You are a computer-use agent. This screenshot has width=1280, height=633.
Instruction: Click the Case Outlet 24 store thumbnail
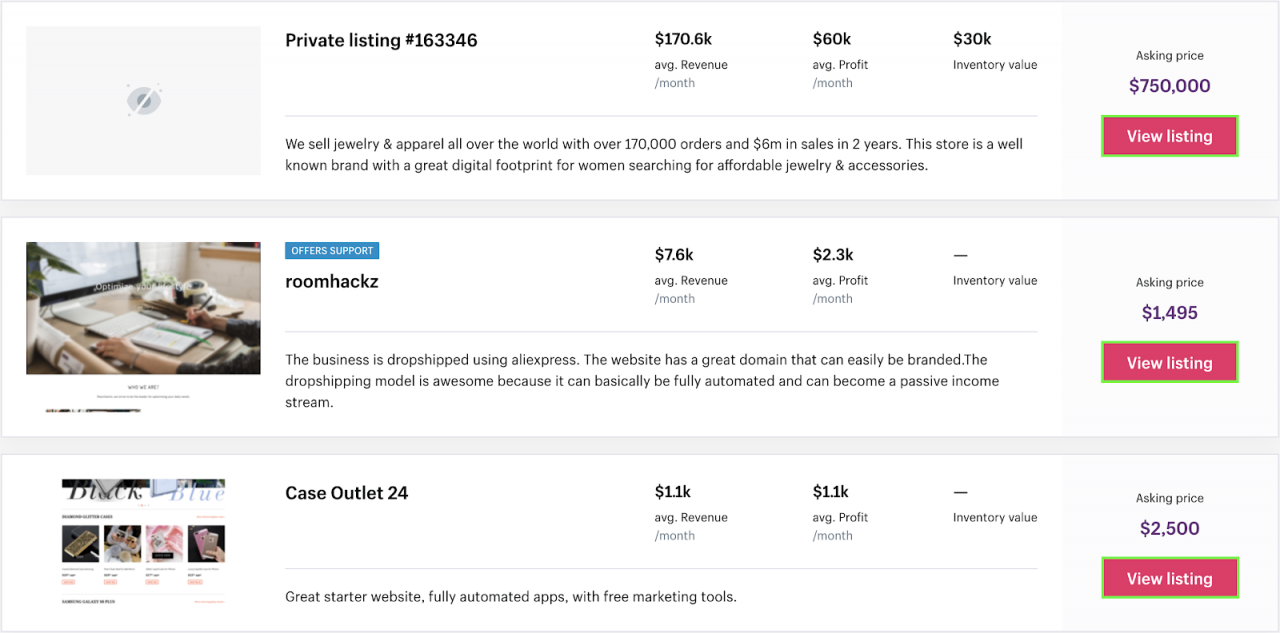point(143,541)
